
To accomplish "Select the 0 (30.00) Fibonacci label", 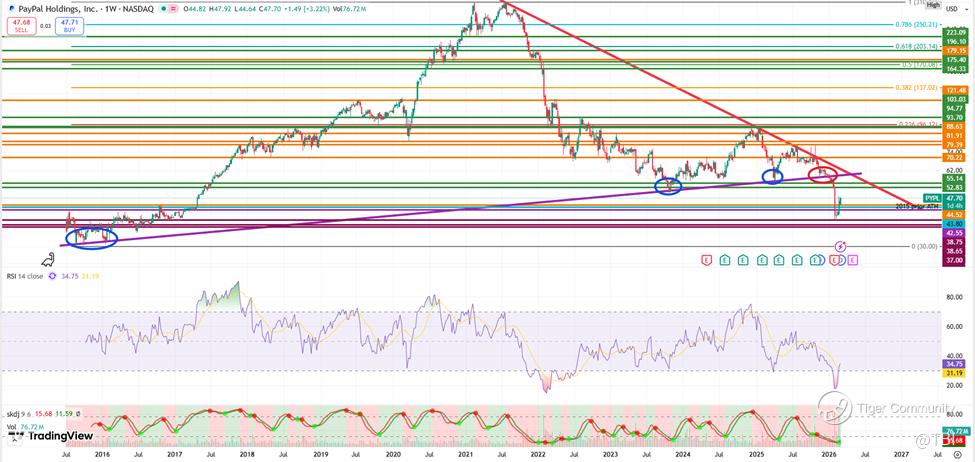I will point(924,246).
